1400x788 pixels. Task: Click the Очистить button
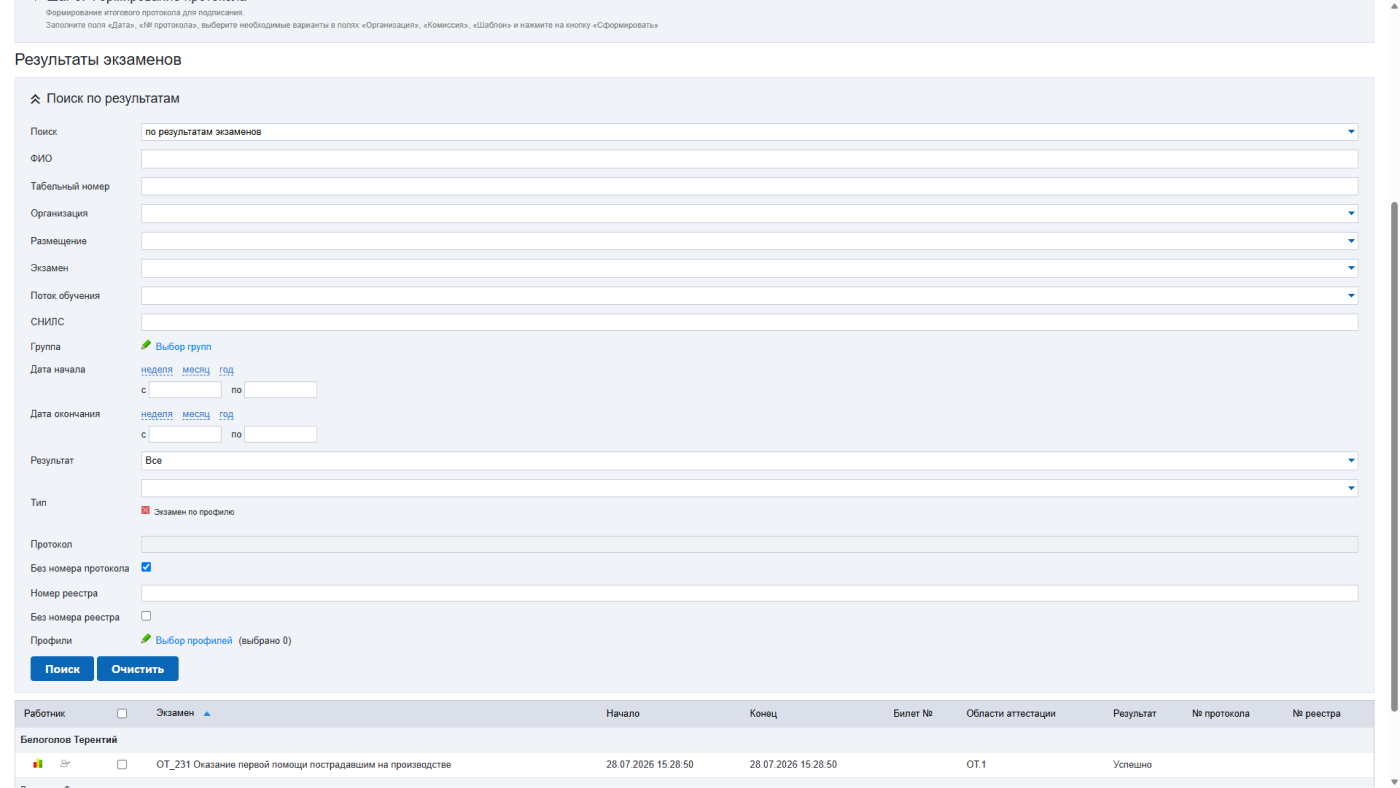(x=138, y=669)
